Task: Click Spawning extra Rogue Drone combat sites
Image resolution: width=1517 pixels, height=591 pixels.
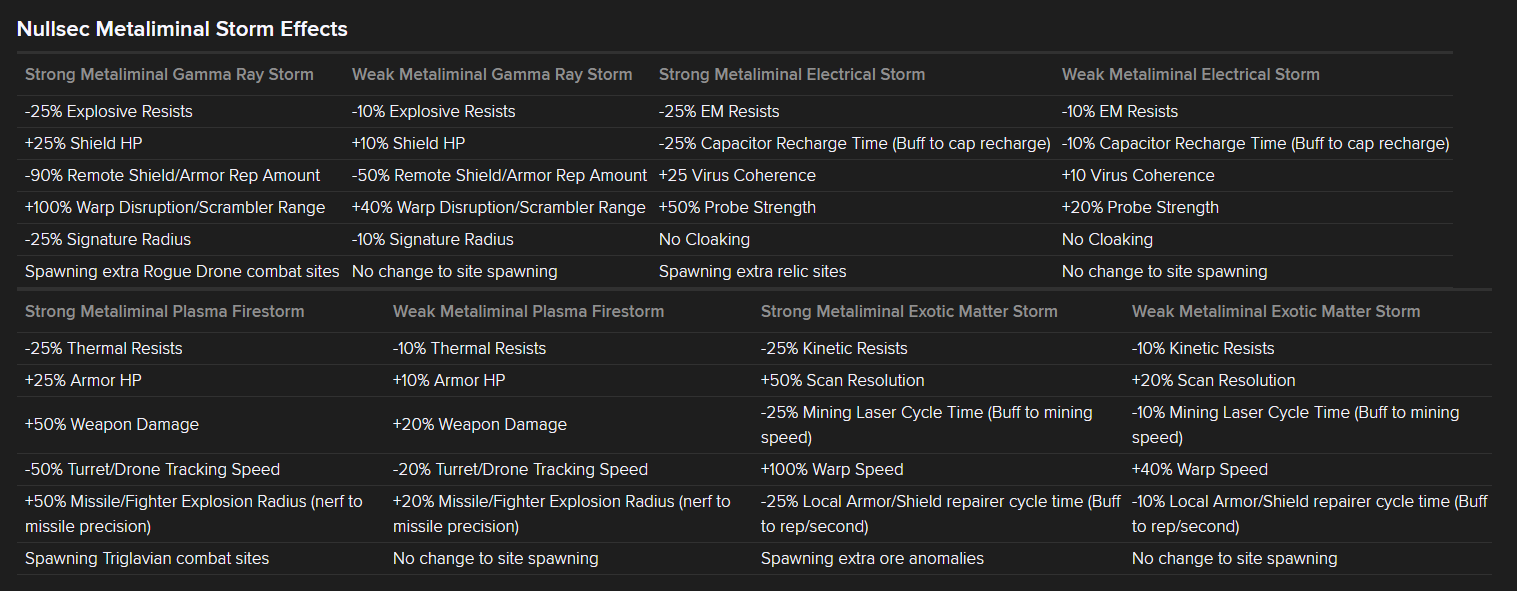Action: [x=182, y=271]
